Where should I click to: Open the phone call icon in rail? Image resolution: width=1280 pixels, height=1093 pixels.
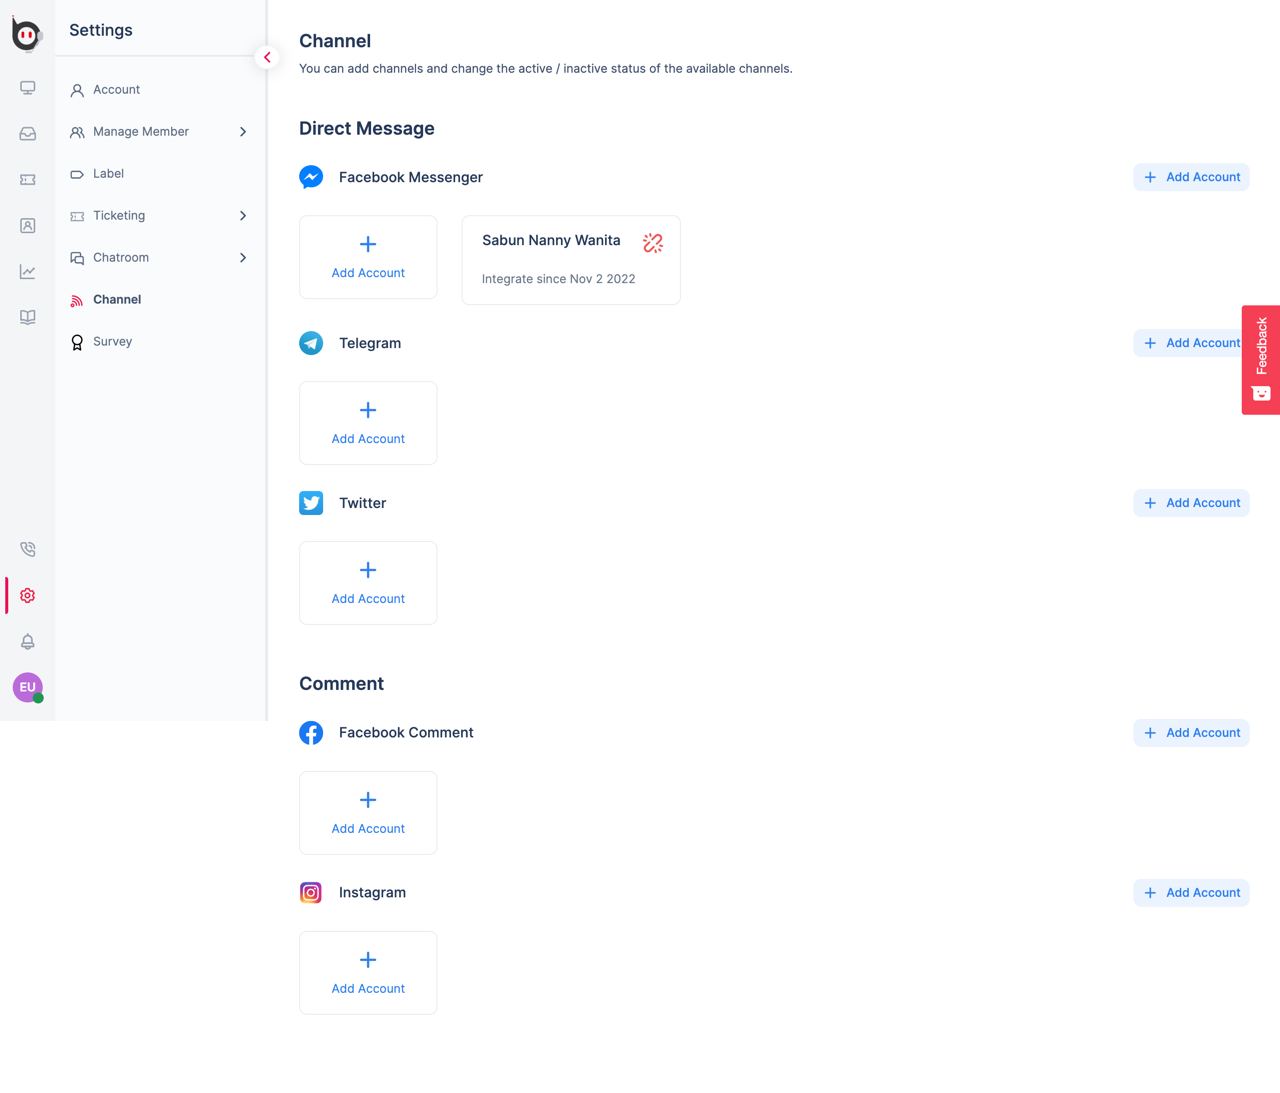28,549
